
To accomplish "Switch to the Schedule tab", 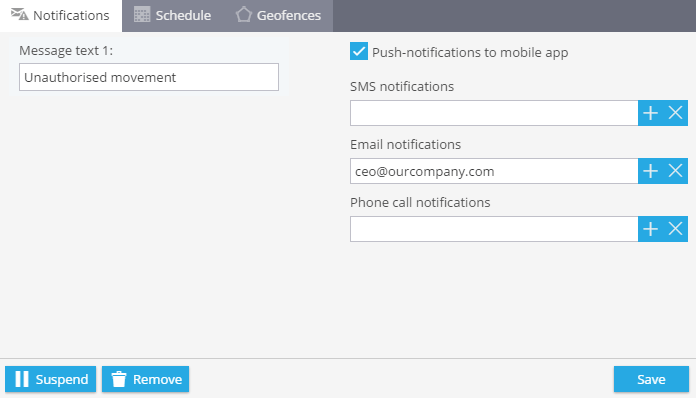I will (x=173, y=16).
